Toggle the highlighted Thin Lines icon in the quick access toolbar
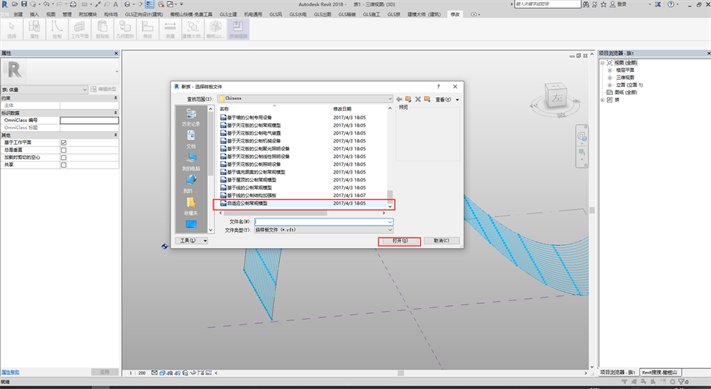 (150, 4)
